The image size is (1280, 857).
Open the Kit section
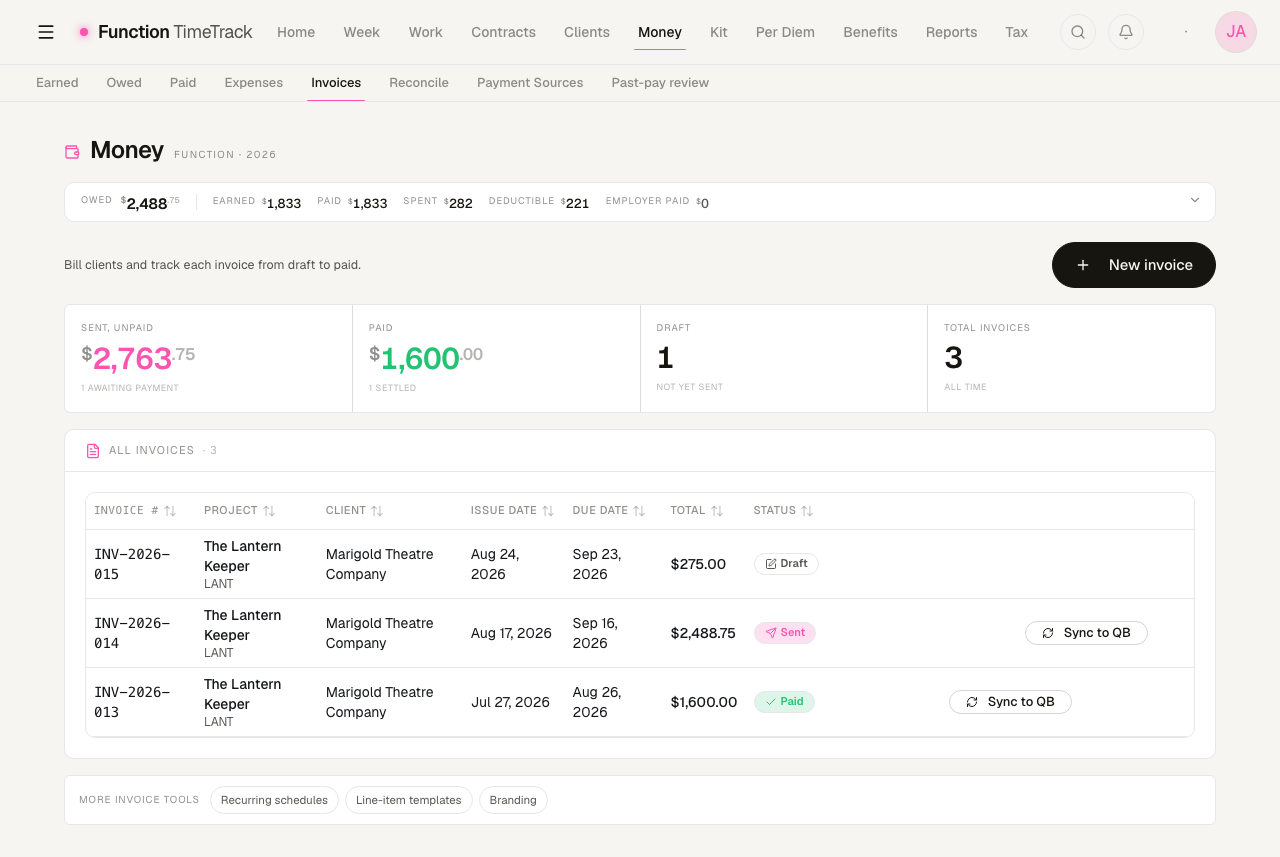point(719,32)
